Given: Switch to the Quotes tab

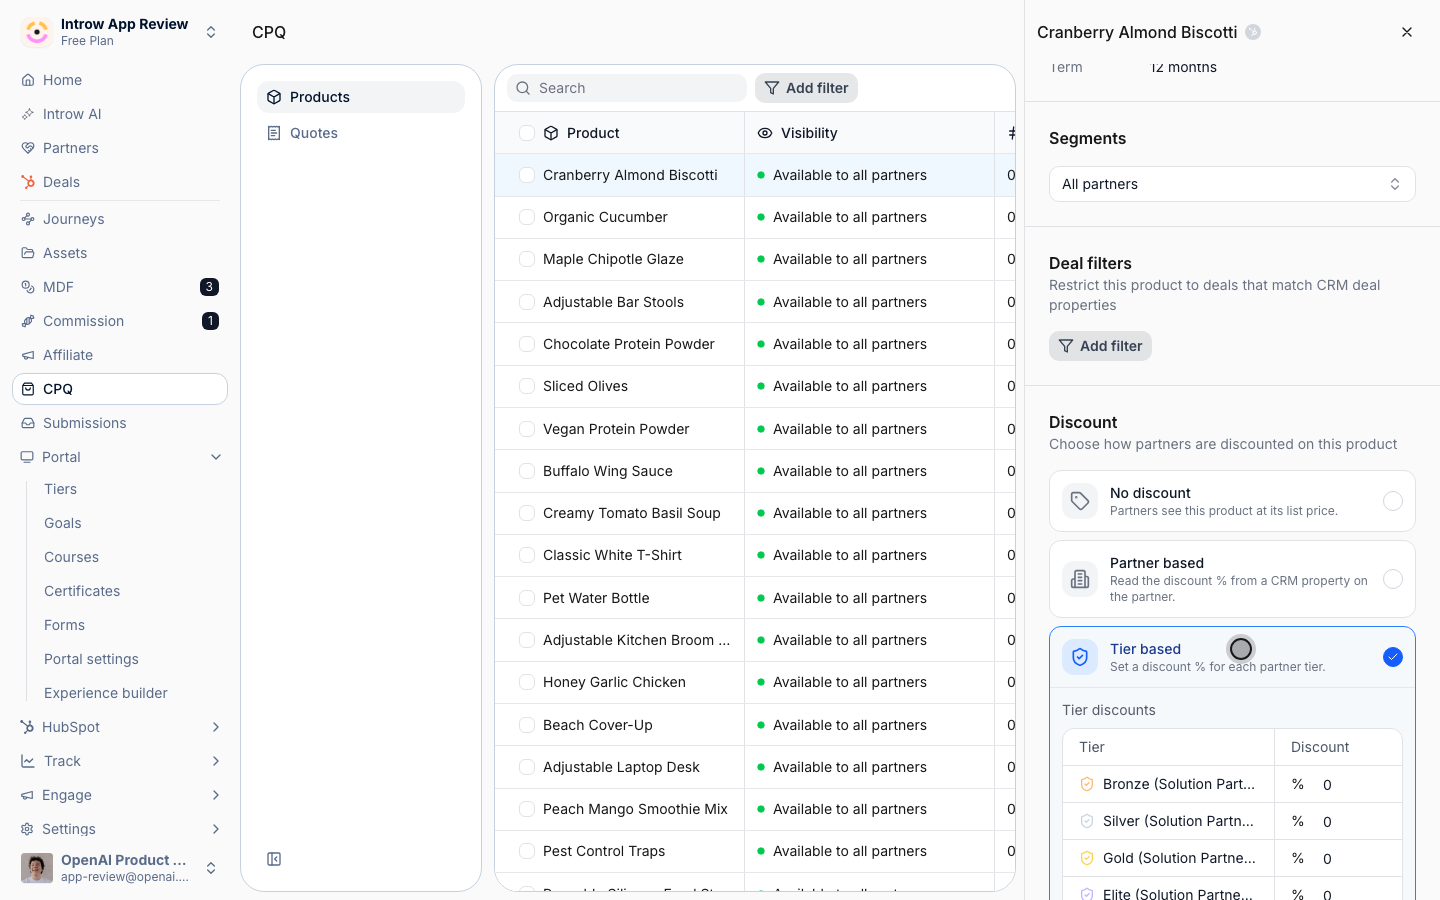Looking at the screenshot, I should point(361,133).
